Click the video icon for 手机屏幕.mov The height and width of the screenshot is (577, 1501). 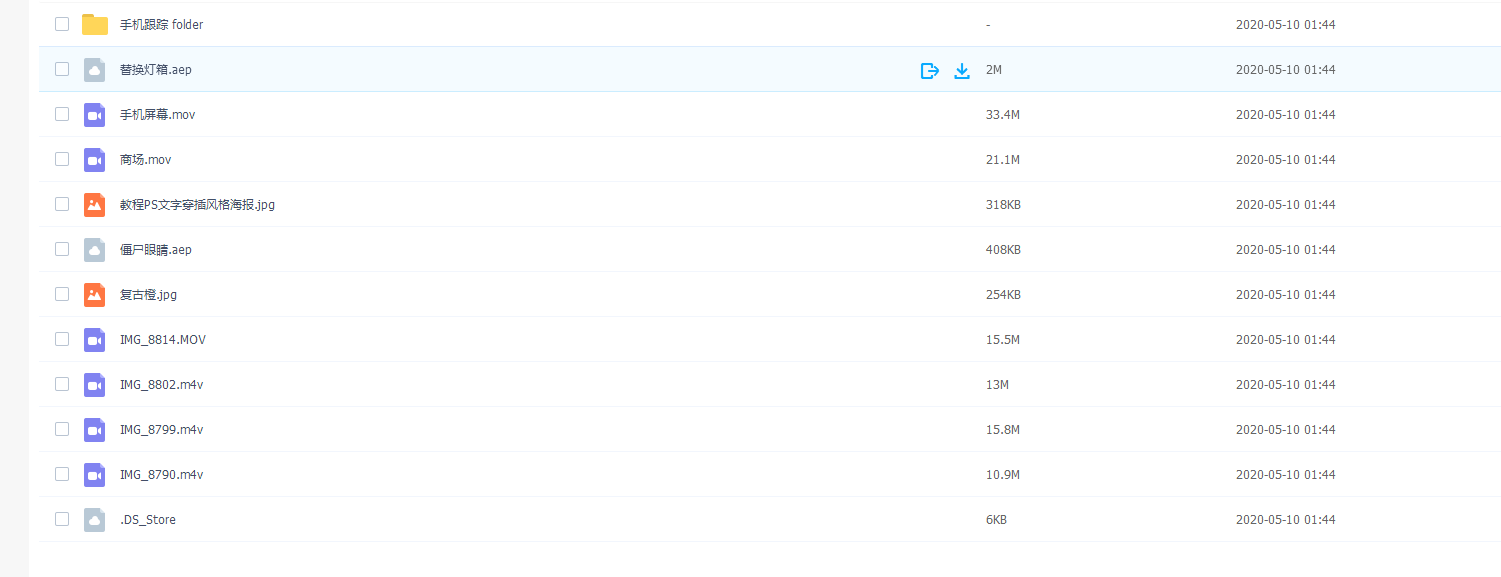pyautogui.click(x=95, y=114)
